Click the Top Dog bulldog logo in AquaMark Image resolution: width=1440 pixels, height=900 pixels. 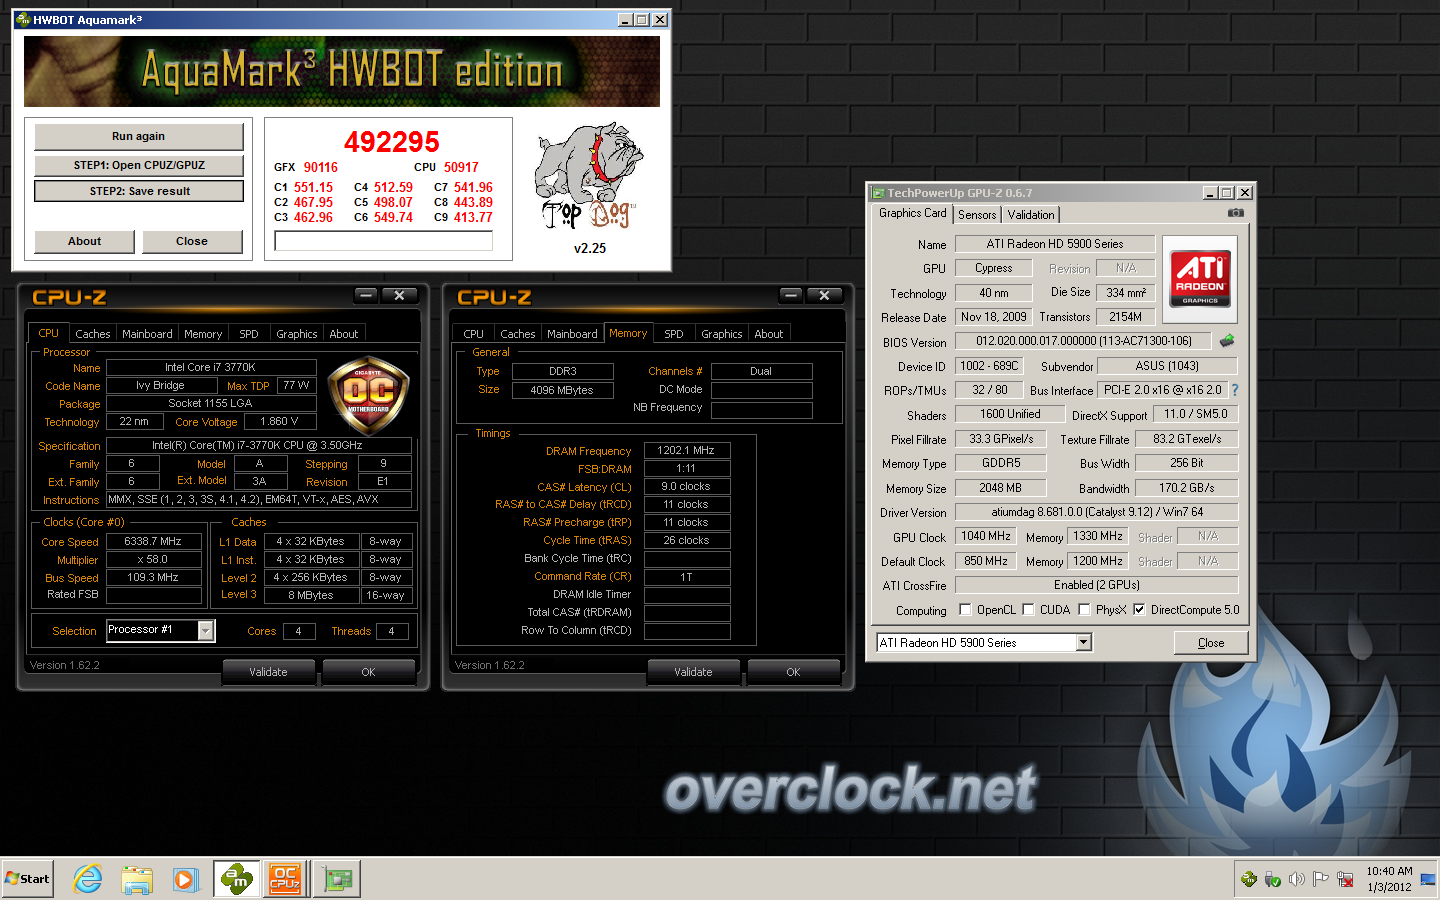(590, 178)
